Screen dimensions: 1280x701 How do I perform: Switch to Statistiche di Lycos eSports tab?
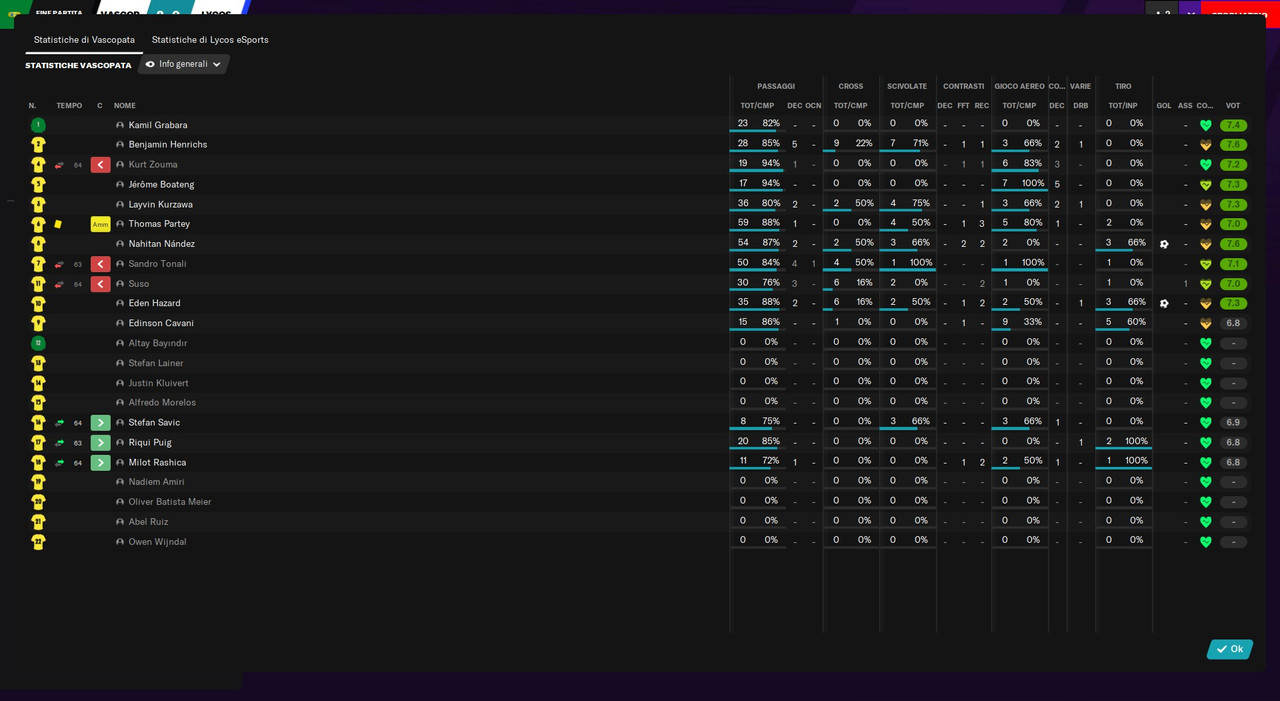pos(210,40)
